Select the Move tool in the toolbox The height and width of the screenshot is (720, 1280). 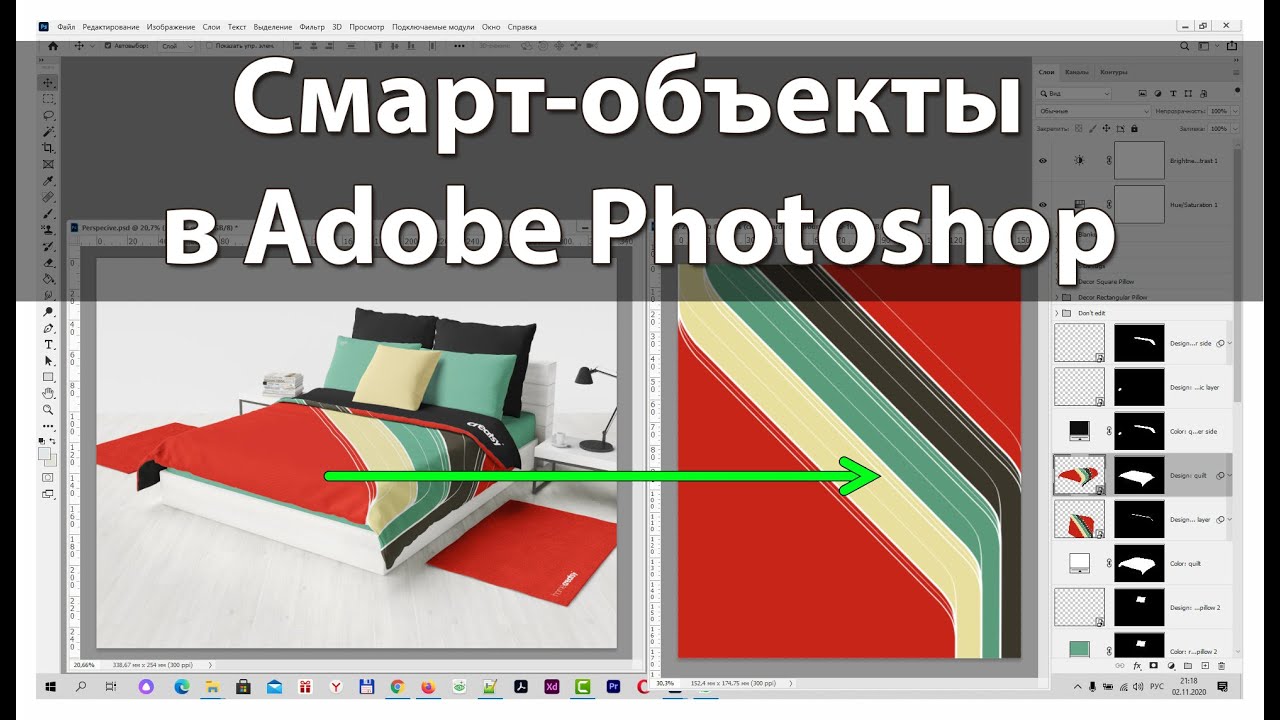point(48,82)
